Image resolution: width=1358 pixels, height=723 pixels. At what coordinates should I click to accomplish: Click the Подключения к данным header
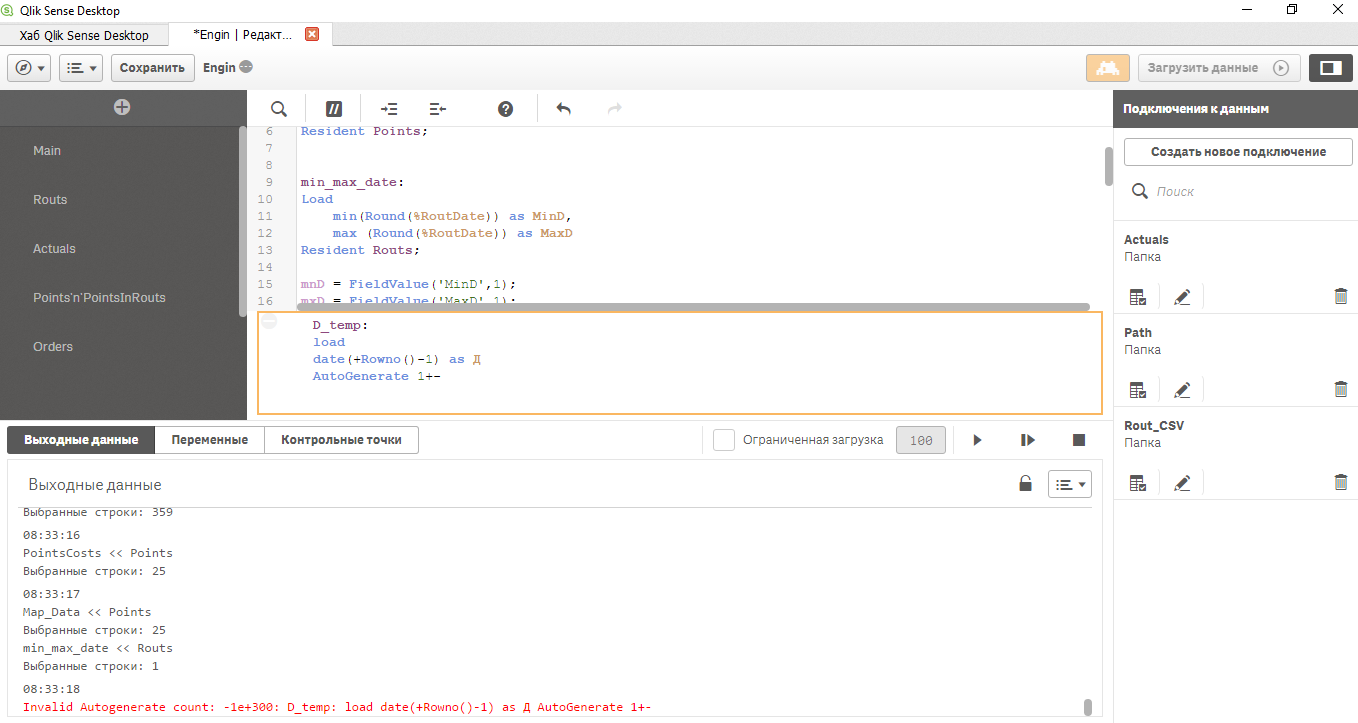[x=1196, y=108]
